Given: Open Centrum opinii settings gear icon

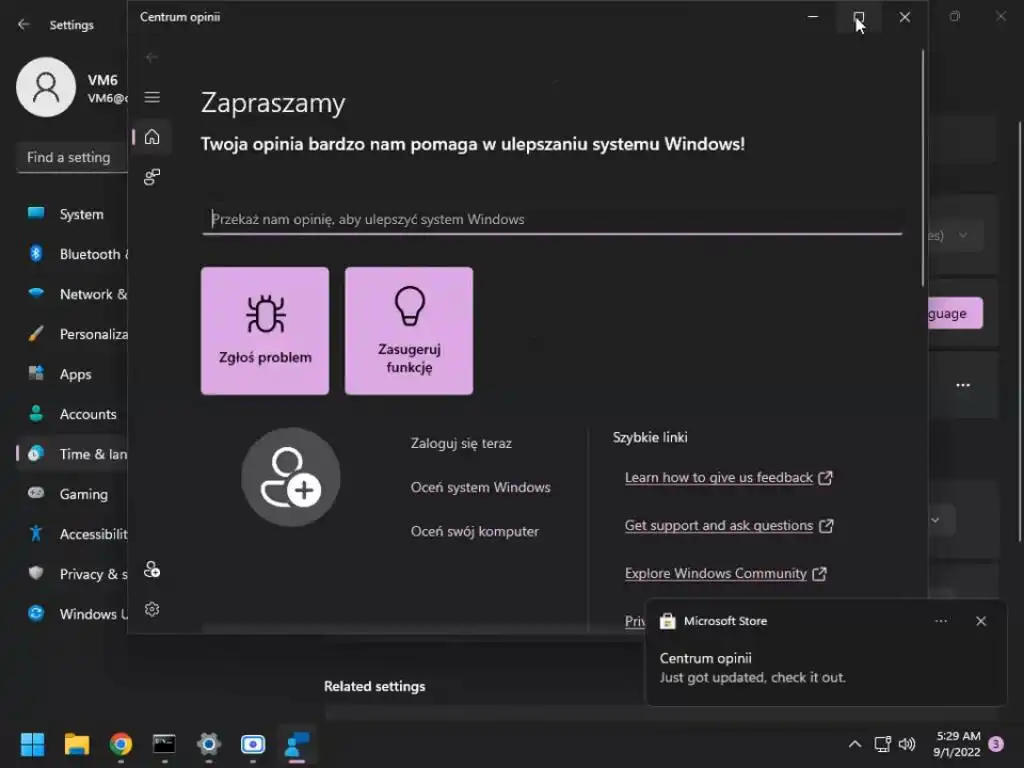Looking at the screenshot, I should click(x=152, y=609).
